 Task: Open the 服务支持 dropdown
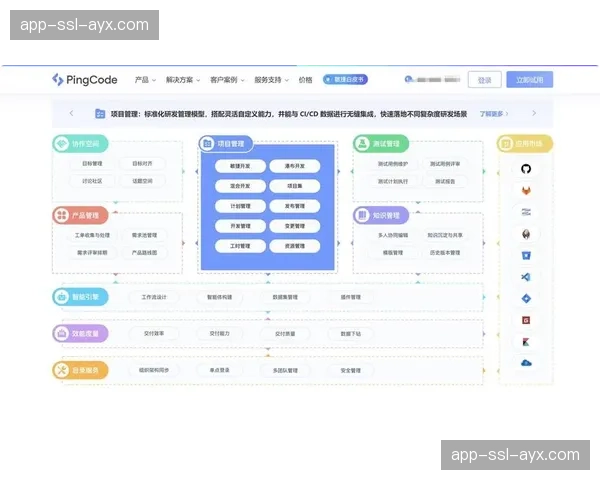point(271,80)
